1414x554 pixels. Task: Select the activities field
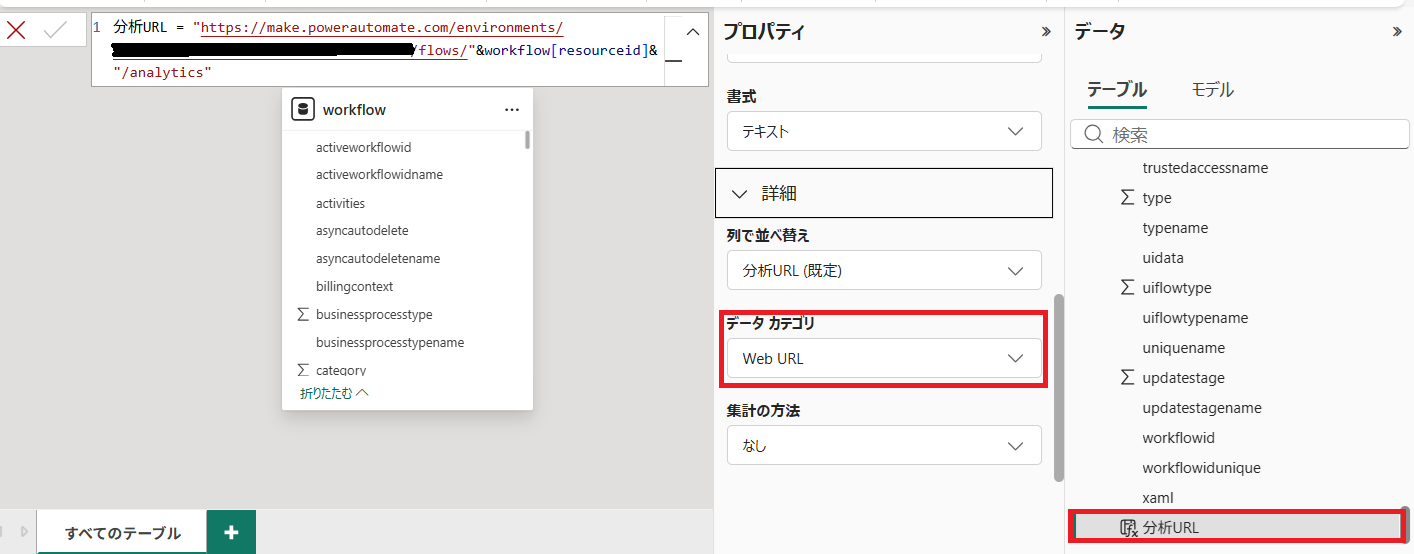tap(340, 203)
